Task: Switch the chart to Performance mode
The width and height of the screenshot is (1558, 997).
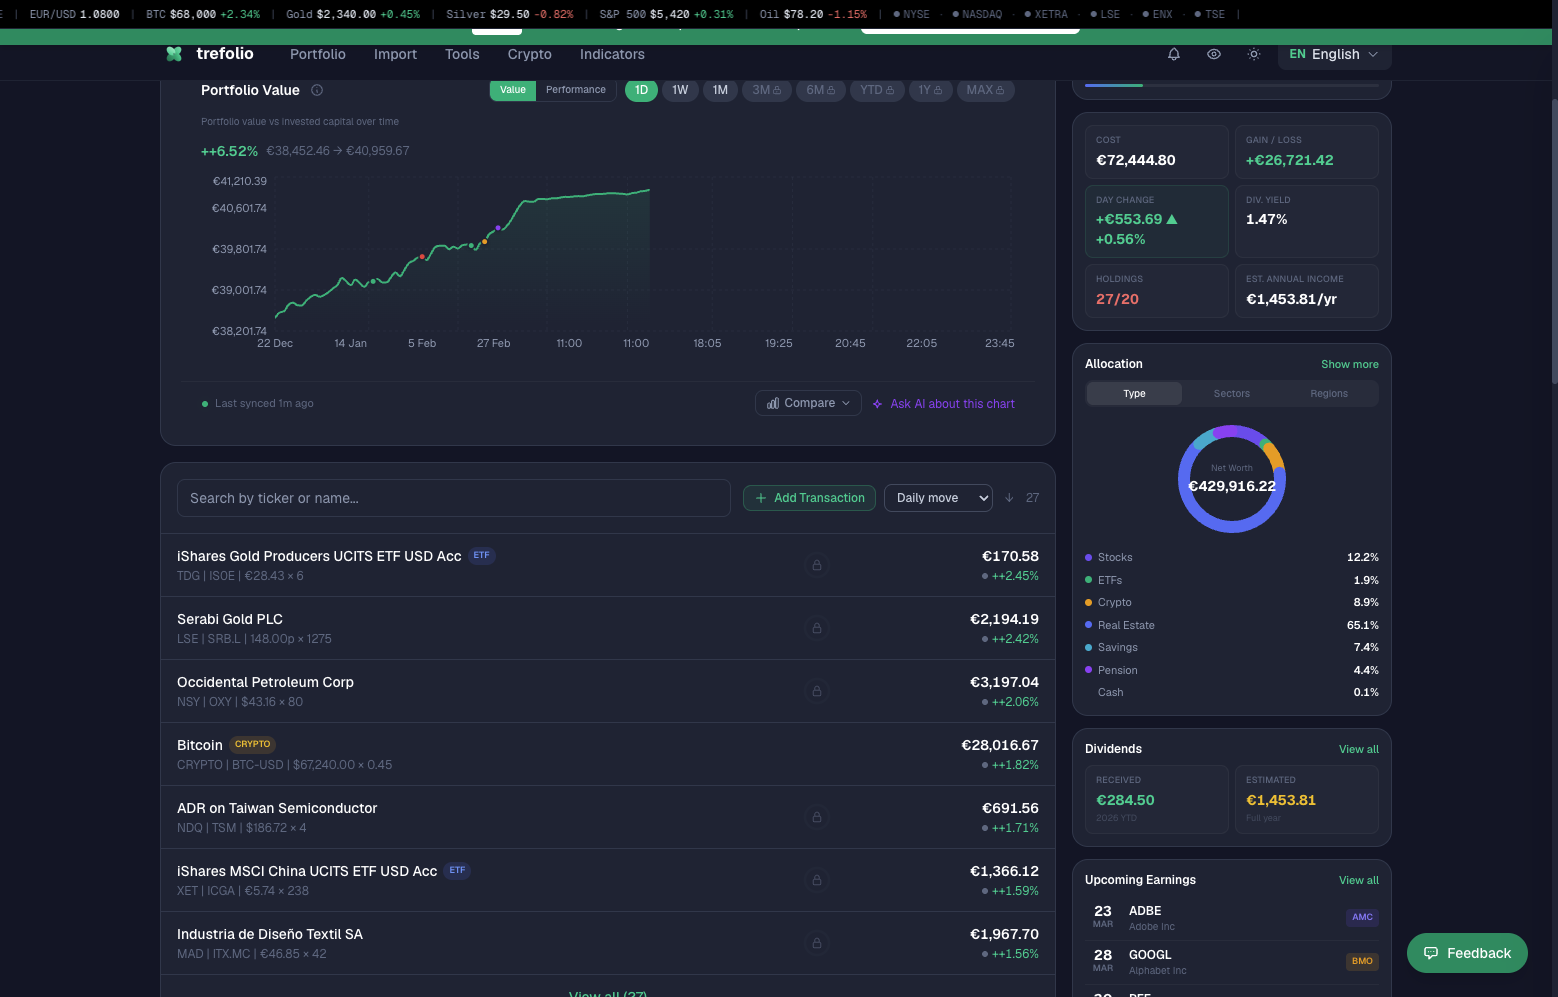Action: [x=576, y=90]
